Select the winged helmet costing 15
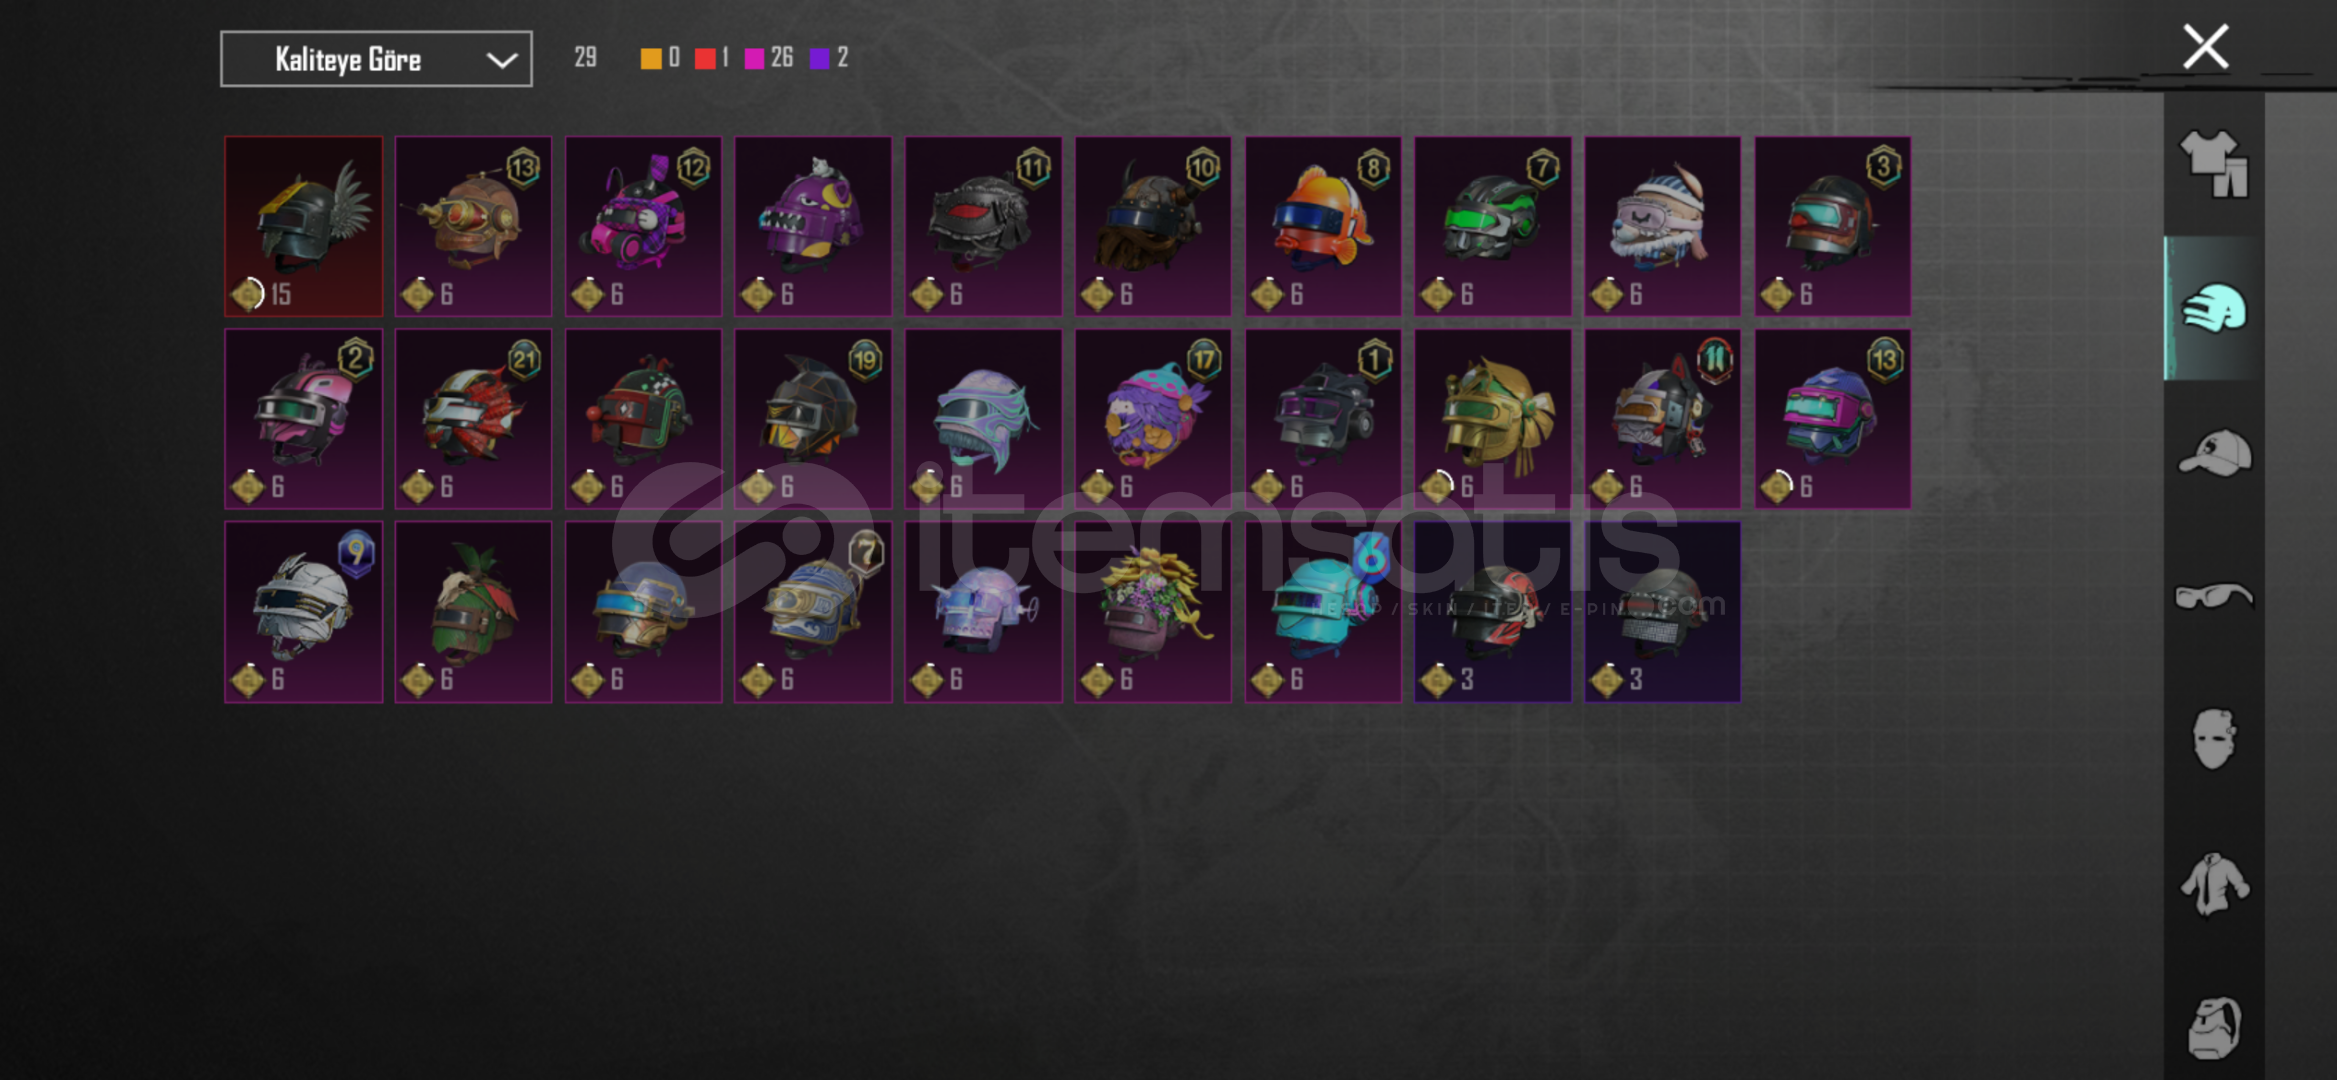The width and height of the screenshot is (2337, 1080). click(304, 227)
